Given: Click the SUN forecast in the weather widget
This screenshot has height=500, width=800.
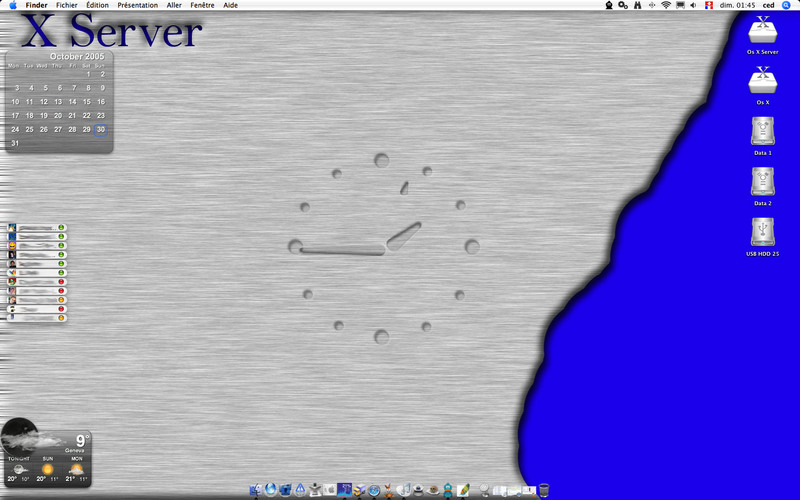Looking at the screenshot, I should click(x=47, y=469).
